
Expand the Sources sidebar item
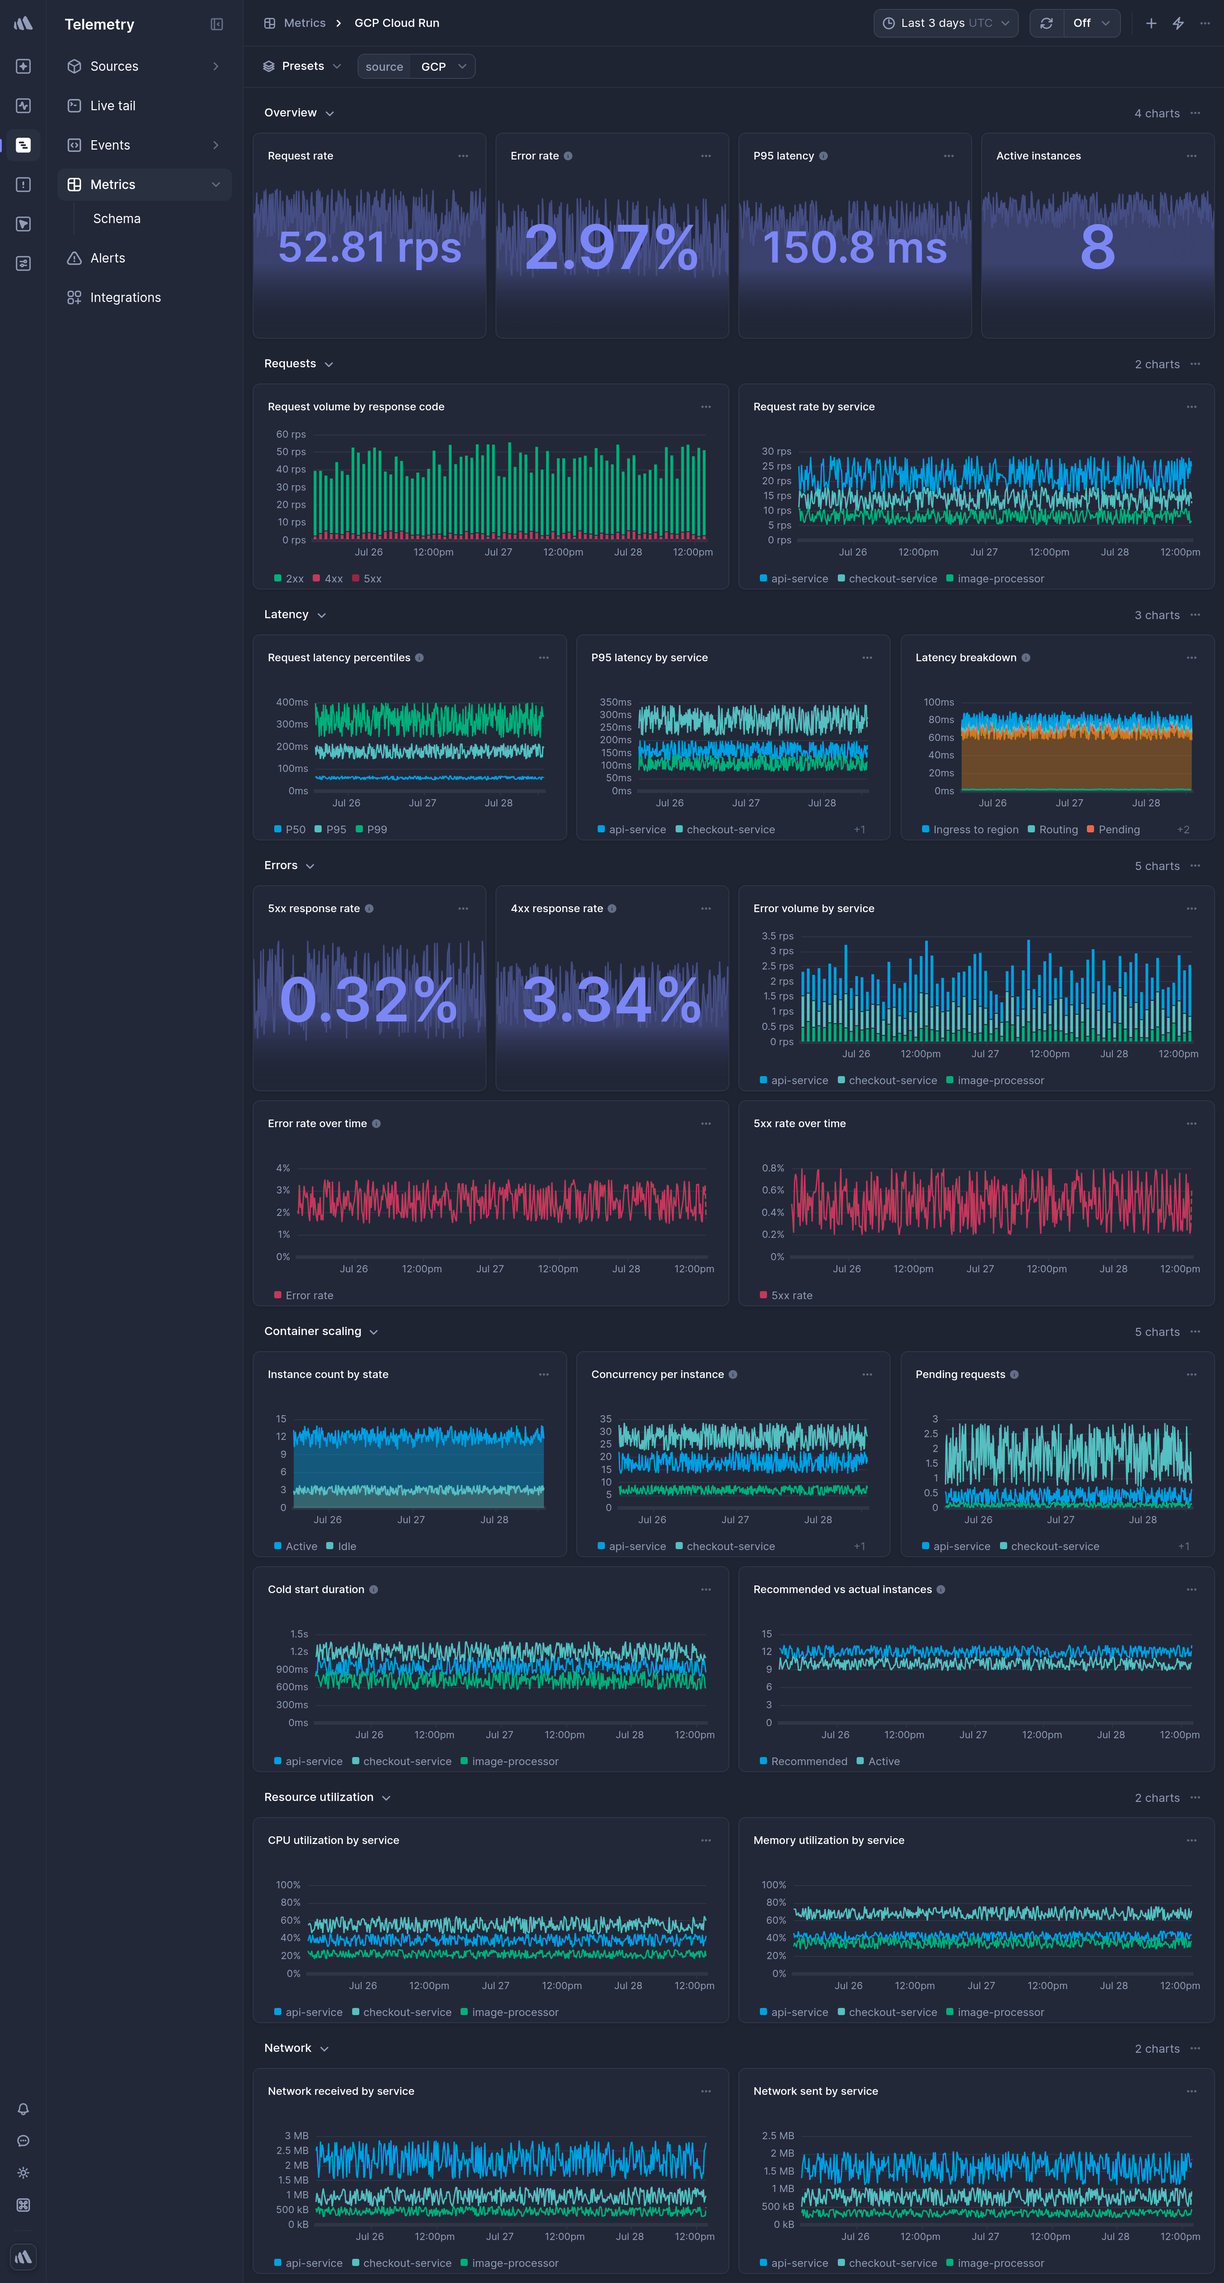(145, 66)
